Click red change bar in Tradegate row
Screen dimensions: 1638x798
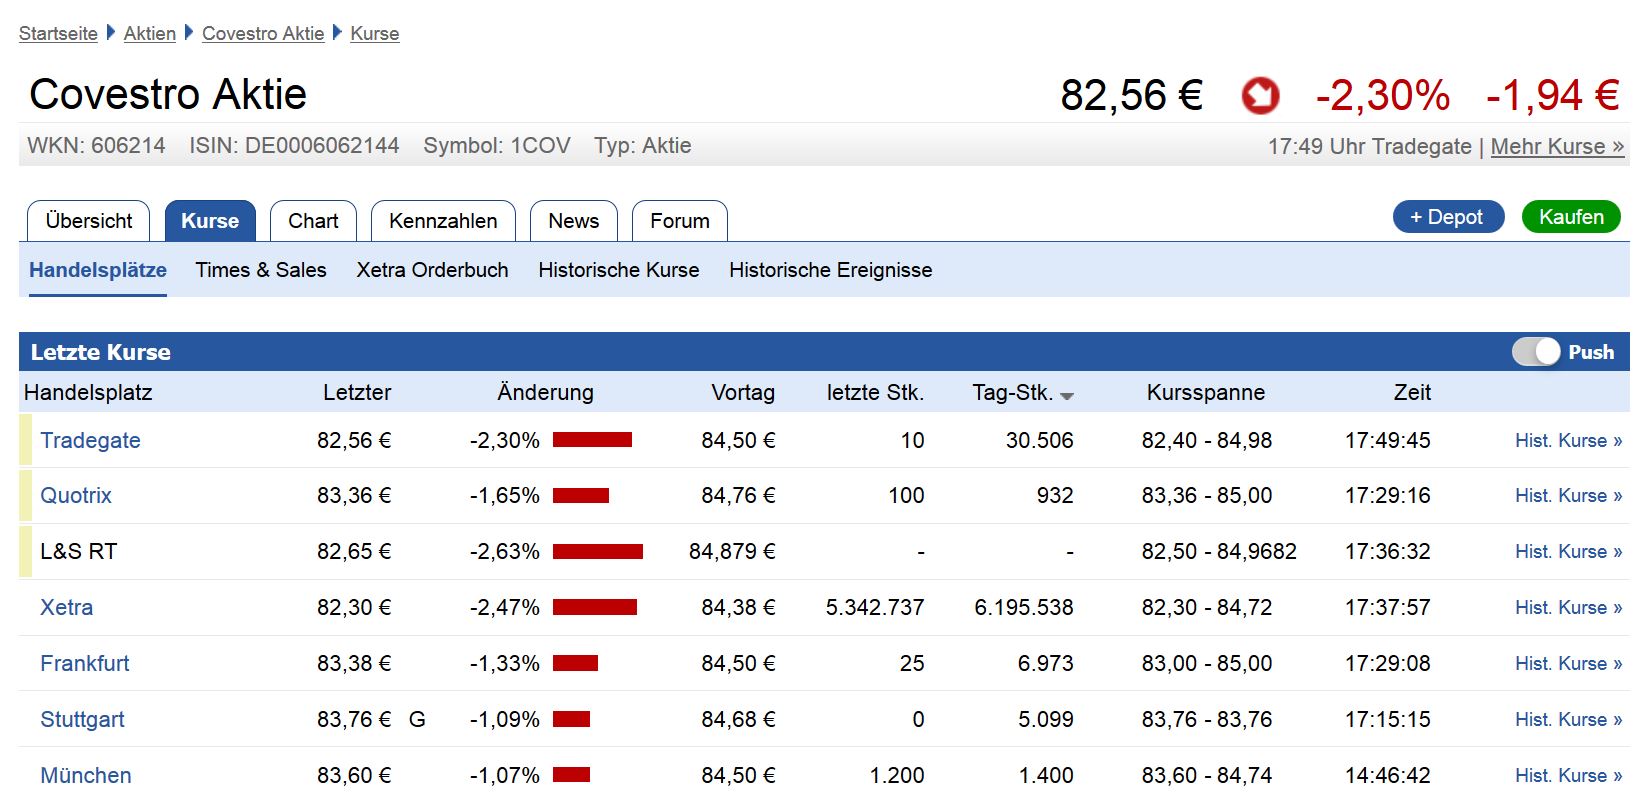[x=592, y=440]
